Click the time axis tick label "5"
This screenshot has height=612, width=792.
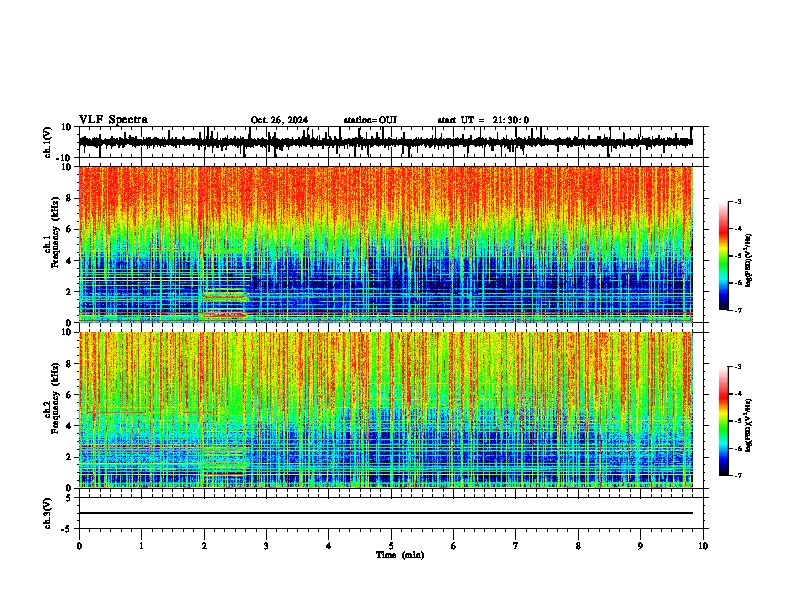coord(391,546)
